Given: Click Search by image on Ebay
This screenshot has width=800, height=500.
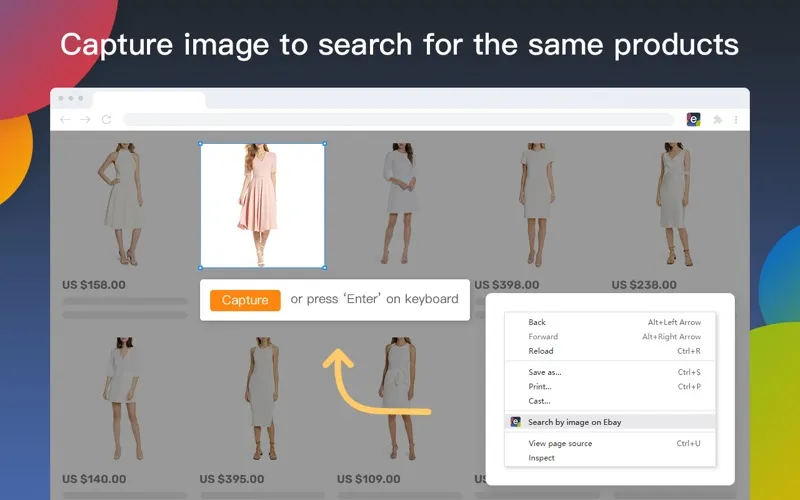Looking at the screenshot, I should tap(610, 422).
